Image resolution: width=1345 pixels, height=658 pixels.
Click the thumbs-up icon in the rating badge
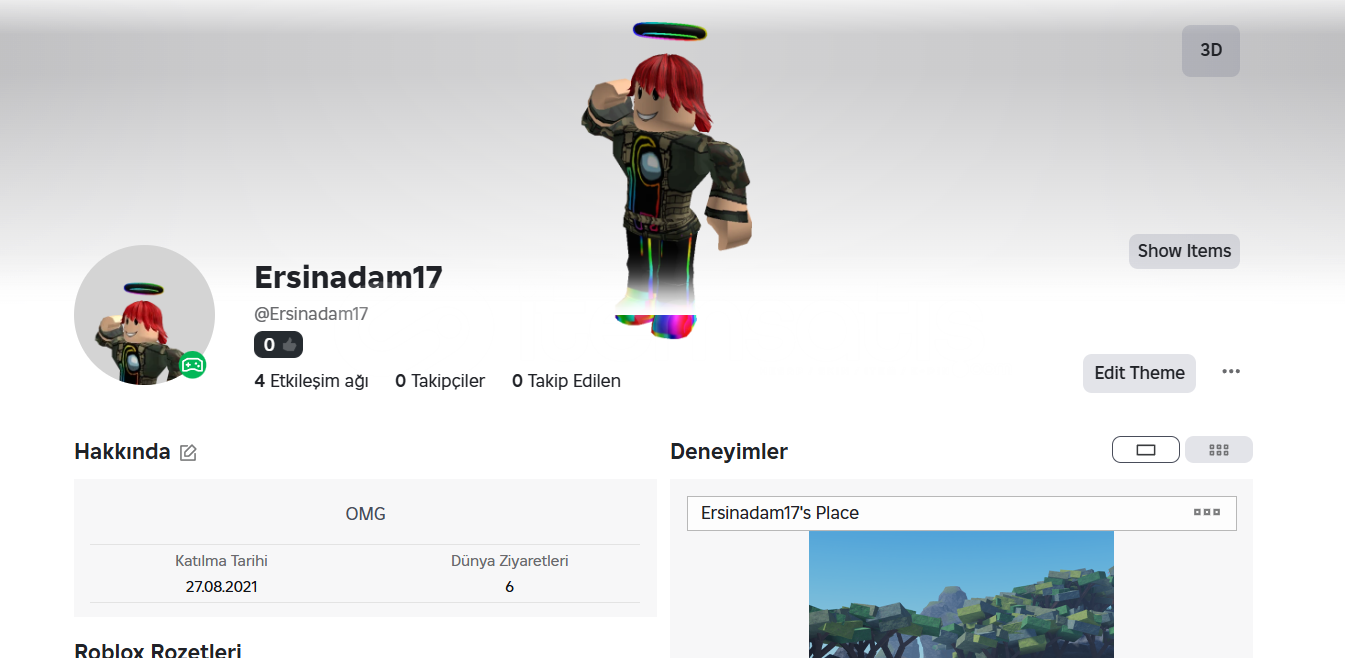pyautogui.click(x=290, y=345)
